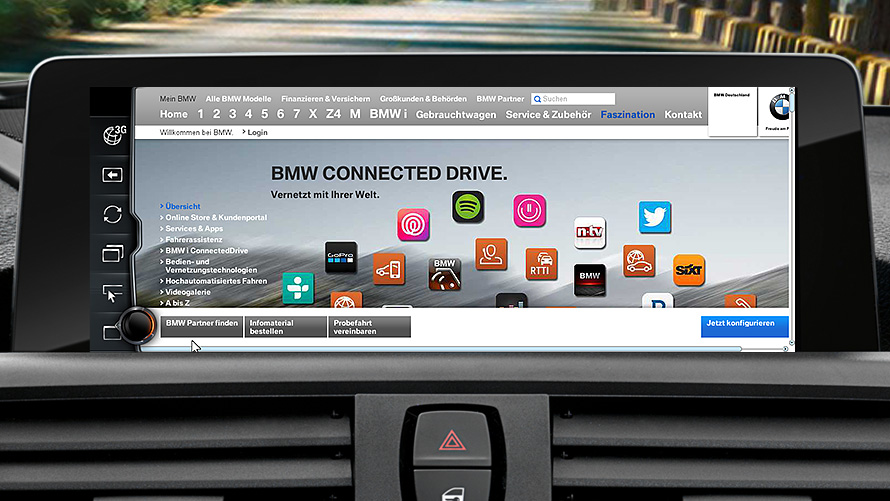Open Bedien- und Vernetzungstechnologien link
The height and width of the screenshot is (501, 890).
click(209, 266)
